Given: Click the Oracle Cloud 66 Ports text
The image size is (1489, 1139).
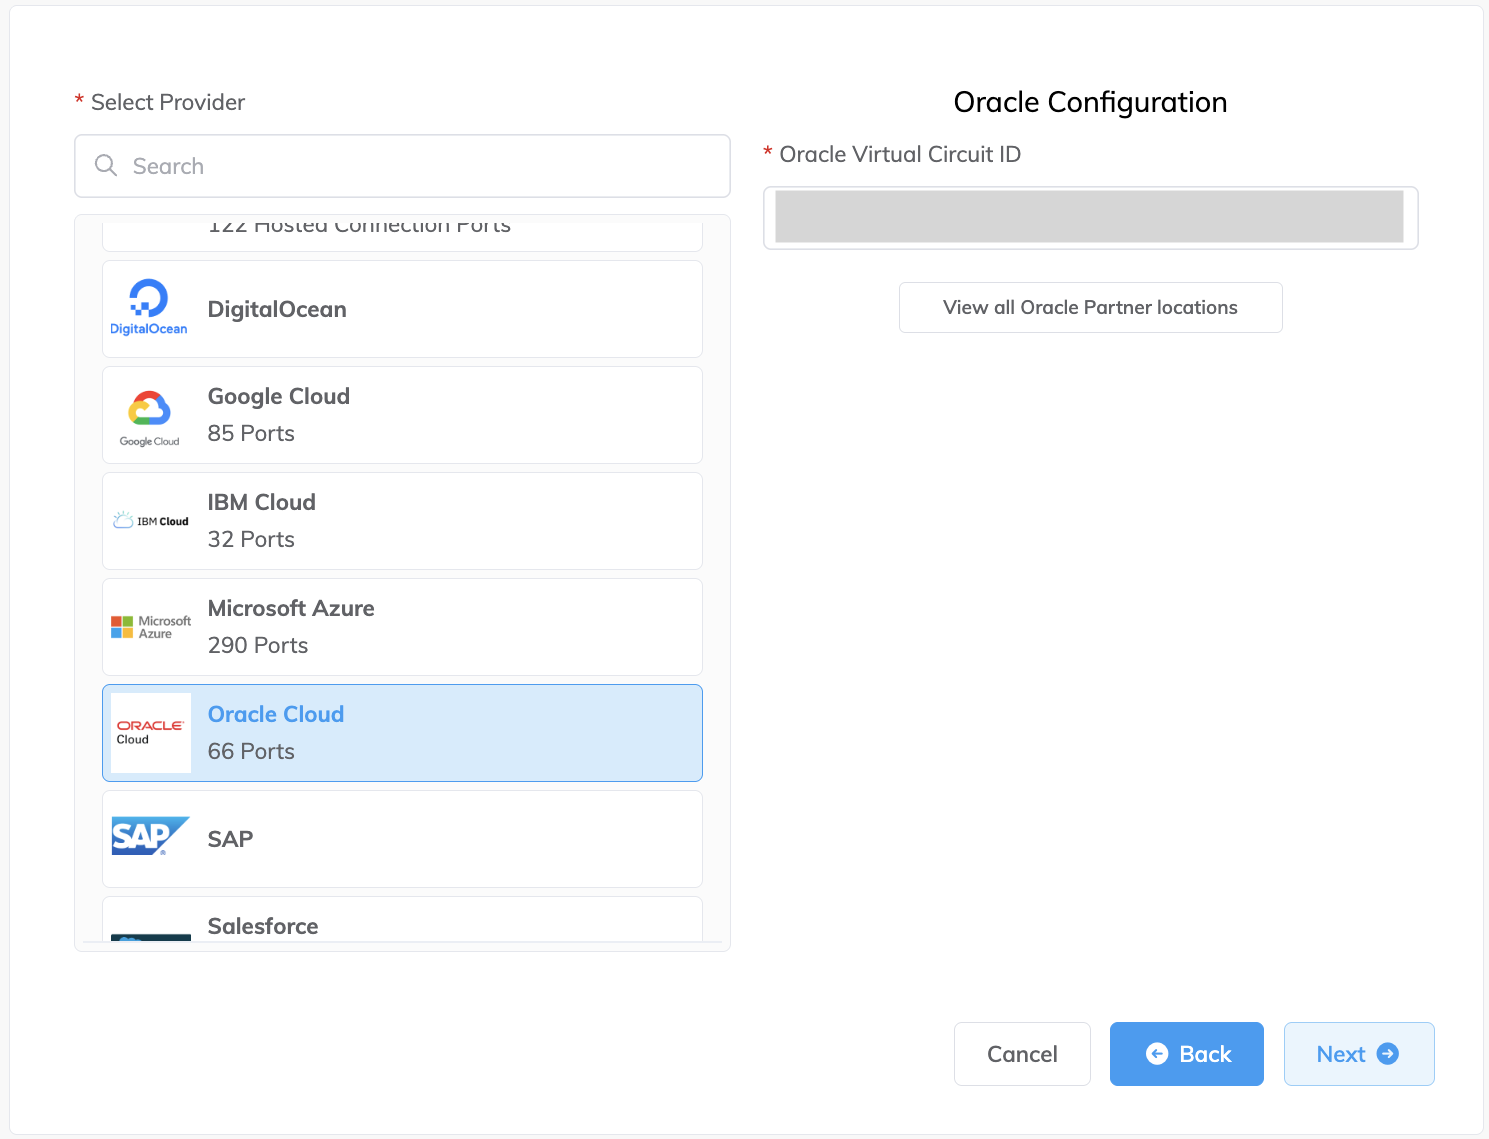Looking at the screenshot, I should coord(276,733).
